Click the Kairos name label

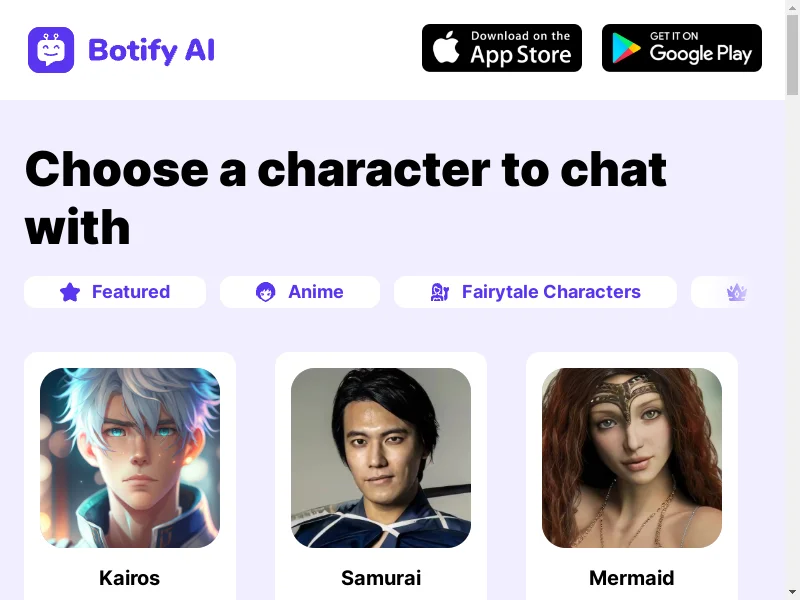pyautogui.click(x=130, y=578)
